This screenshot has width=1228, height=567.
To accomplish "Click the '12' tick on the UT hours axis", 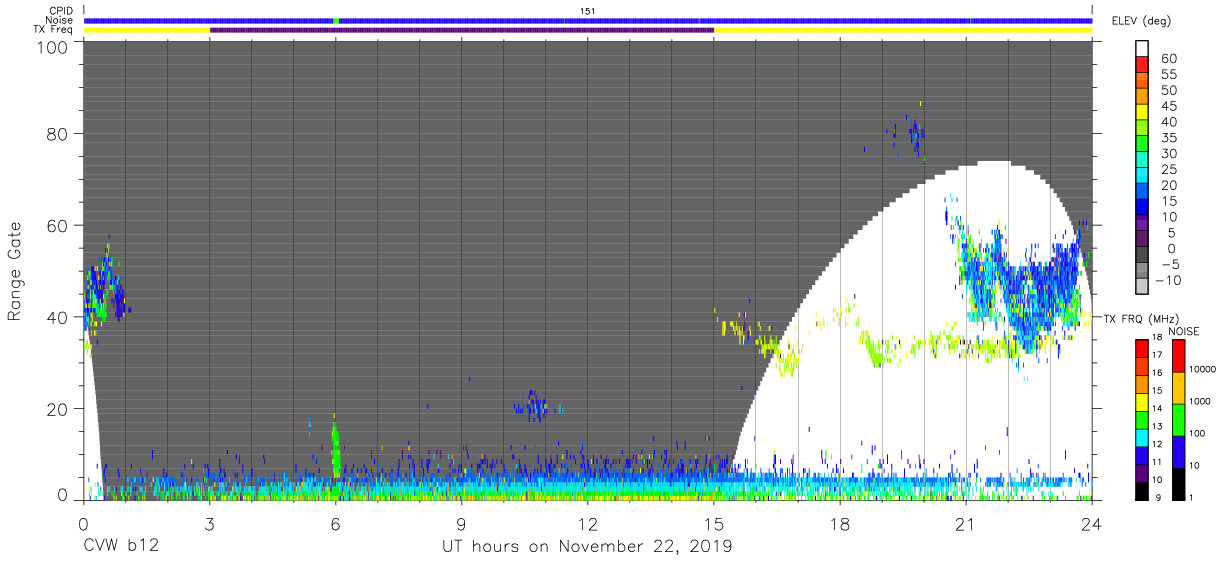I will click(x=588, y=523).
